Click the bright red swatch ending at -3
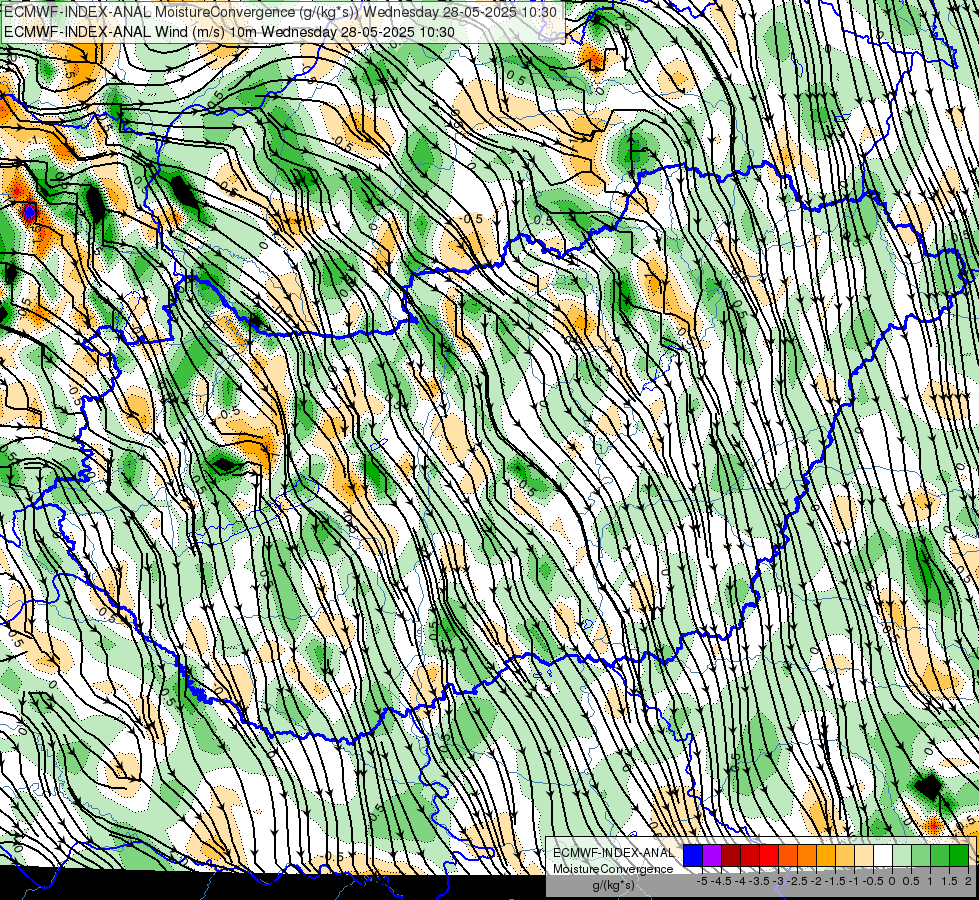 [x=769, y=855]
